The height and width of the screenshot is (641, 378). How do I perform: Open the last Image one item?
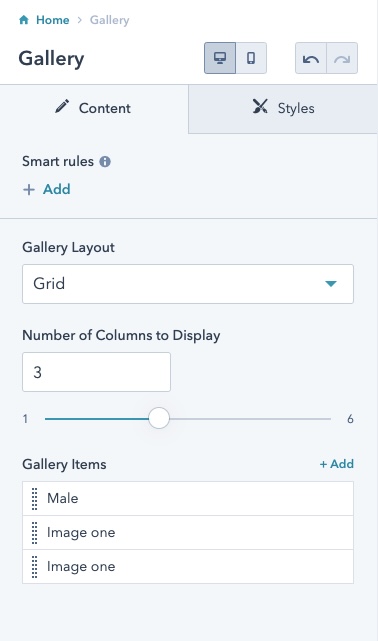pyautogui.click(x=188, y=567)
